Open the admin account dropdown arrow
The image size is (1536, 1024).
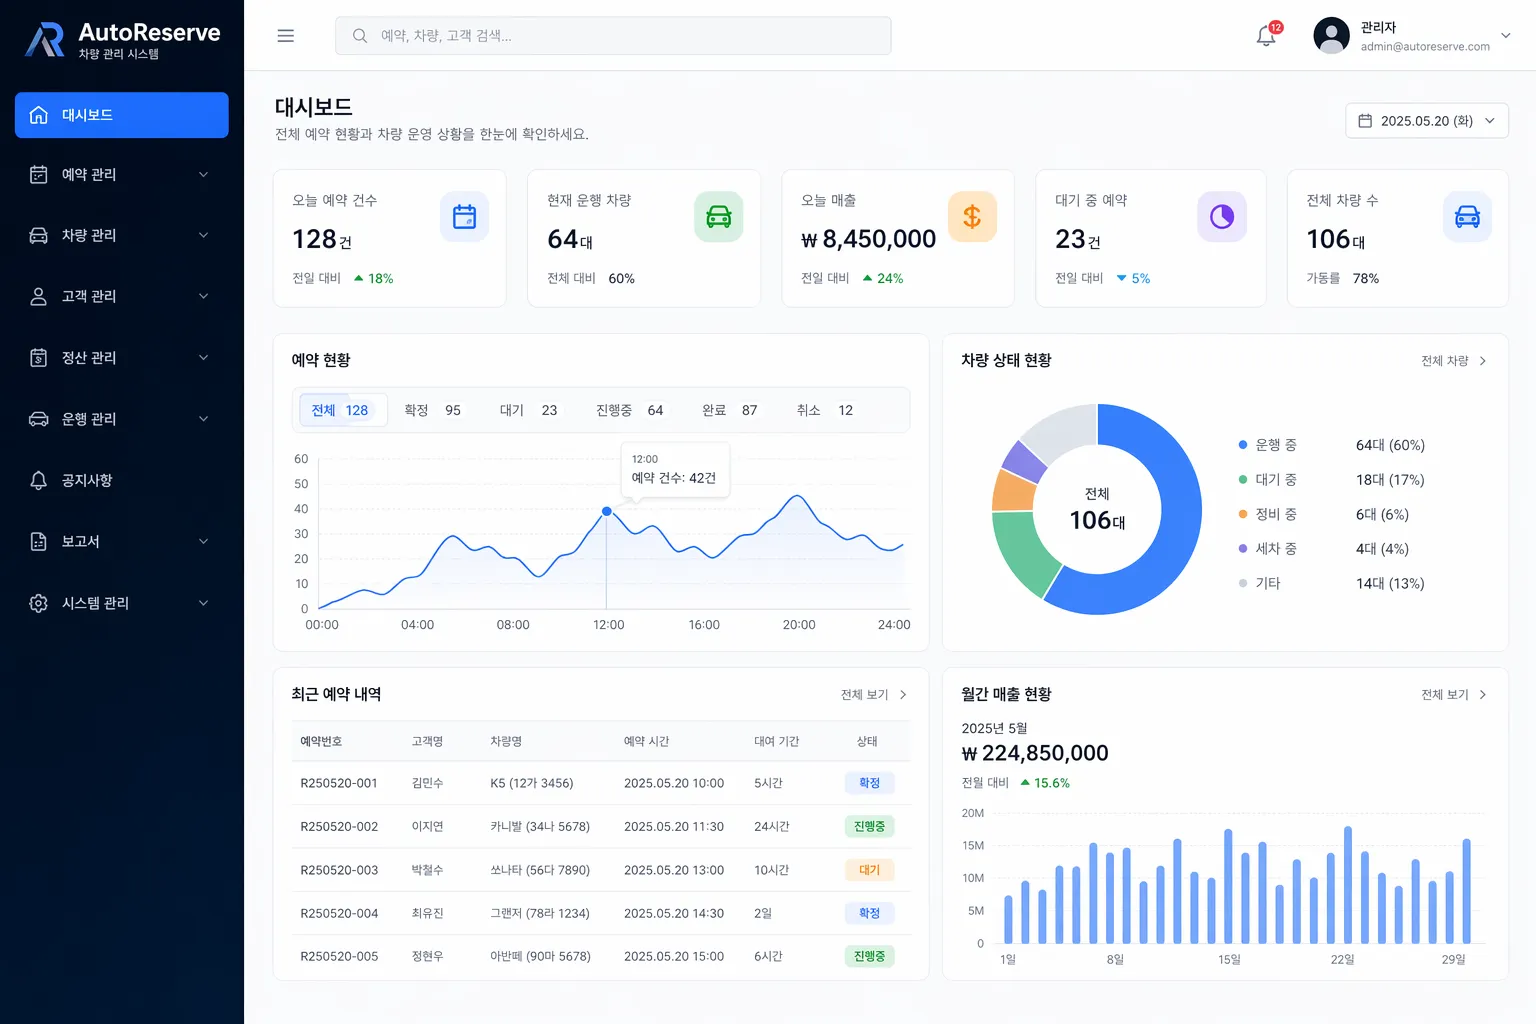coord(1505,36)
